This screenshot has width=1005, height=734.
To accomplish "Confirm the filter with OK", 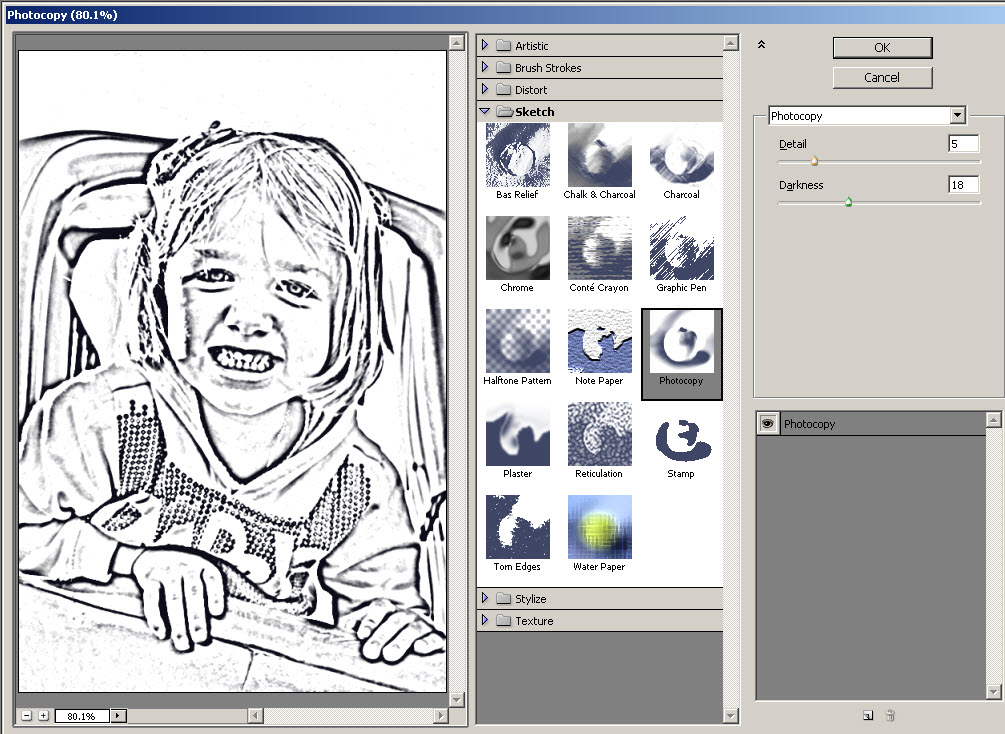I will point(881,47).
